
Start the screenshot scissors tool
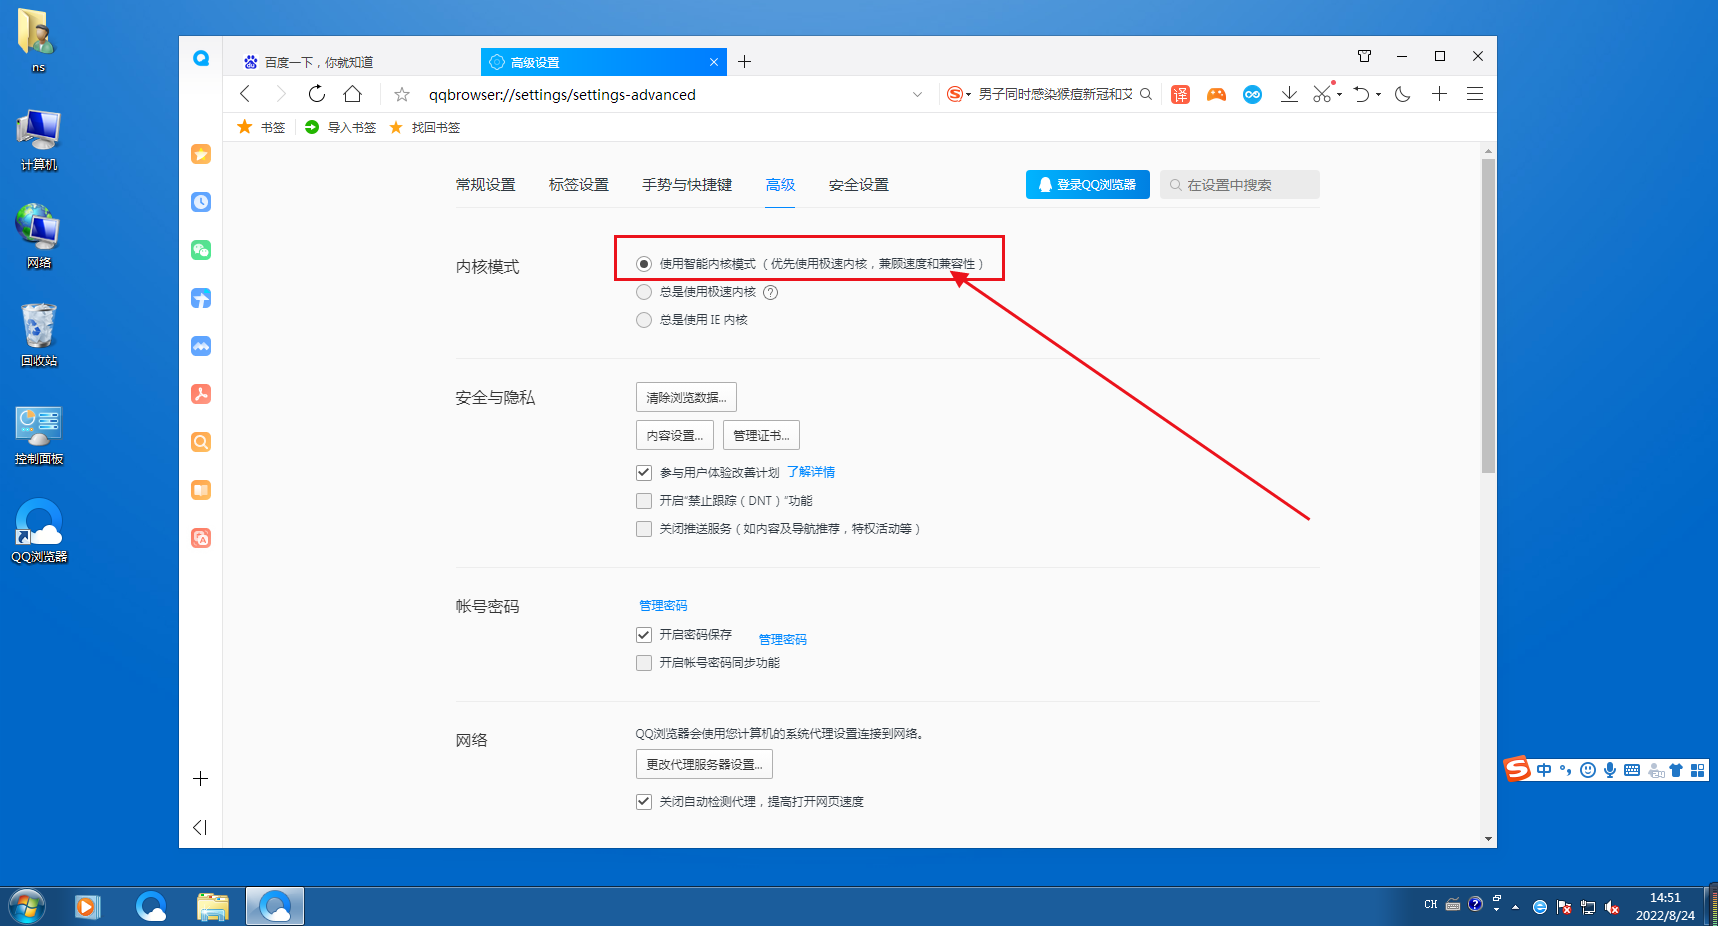(x=1322, y=94)
